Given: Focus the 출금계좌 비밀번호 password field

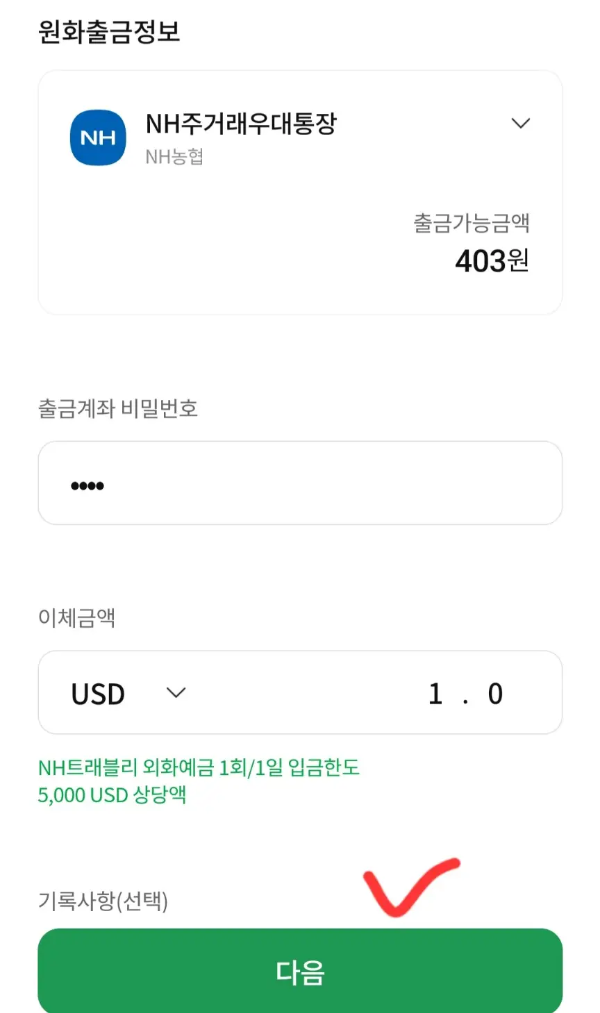Looking at the screenshot, I should pyautogui.click(x=300, y=483).
